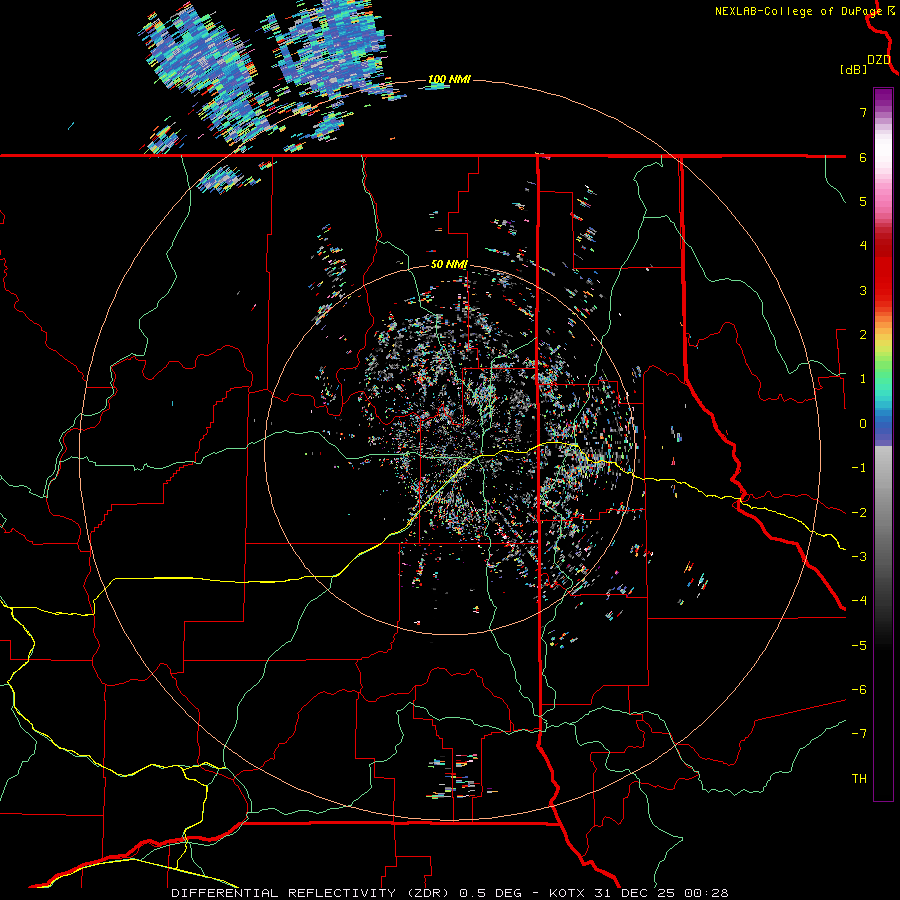Viewport: 900px width, 900px height.
Task: Click the isolated echo cluster at bottom center
Action: pos(459,776)
